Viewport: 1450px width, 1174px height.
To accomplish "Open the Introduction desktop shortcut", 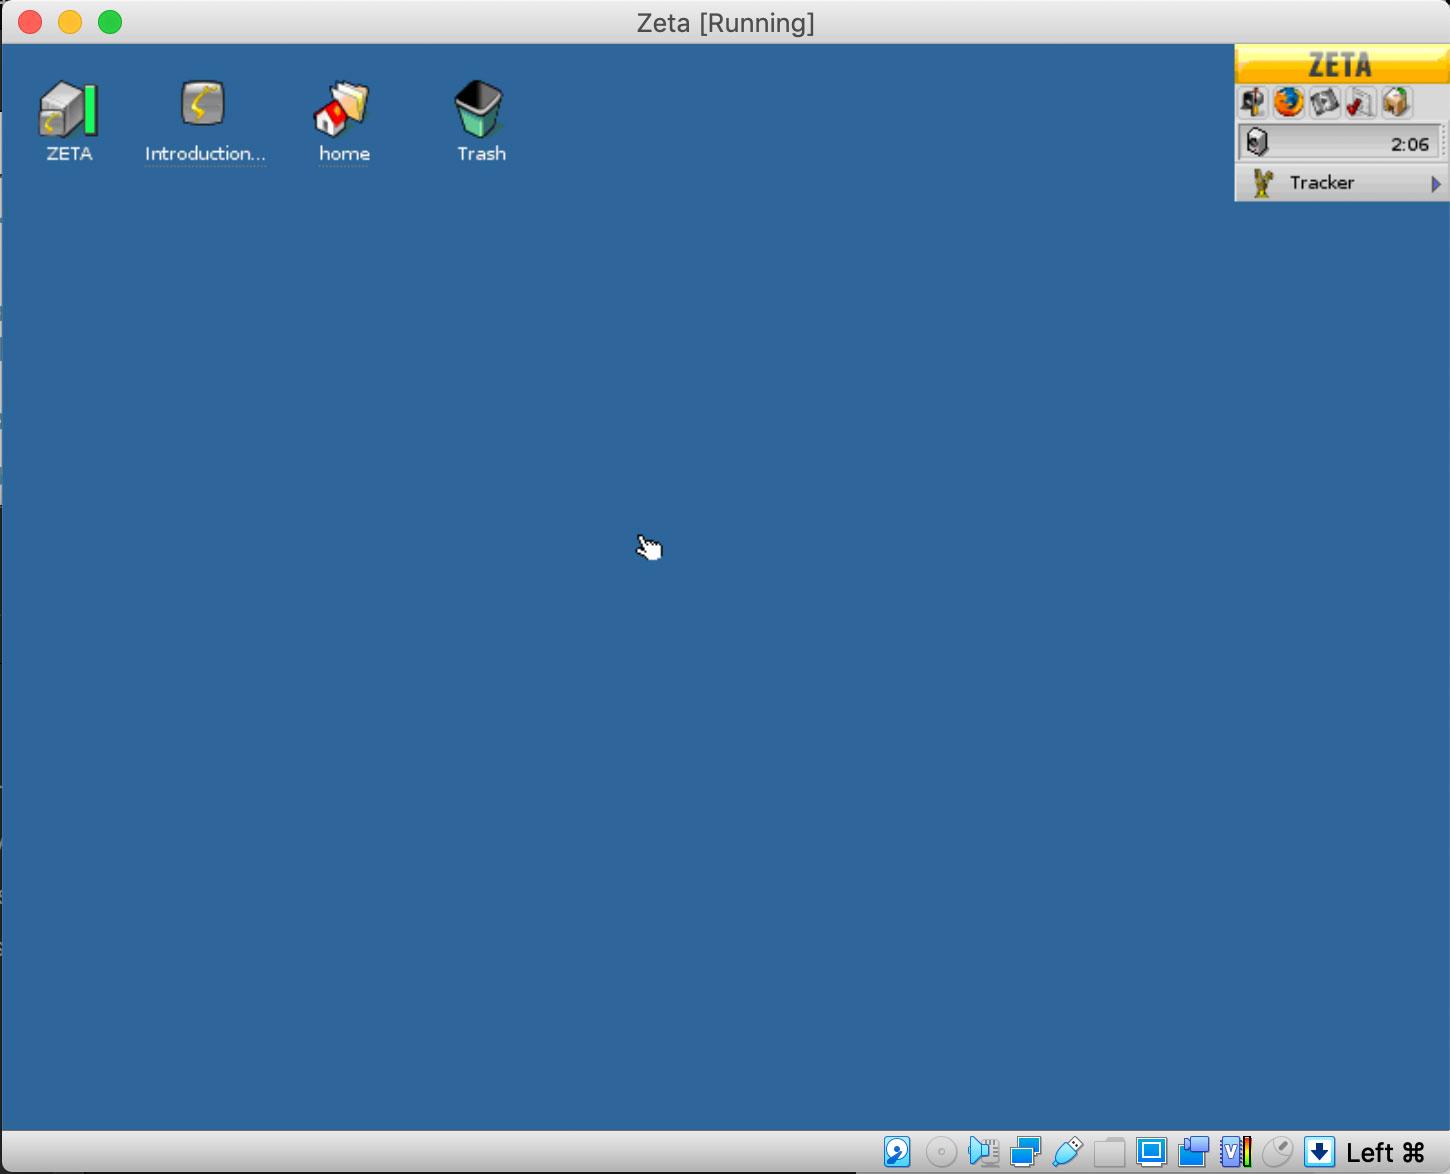I will pos(203,105).
